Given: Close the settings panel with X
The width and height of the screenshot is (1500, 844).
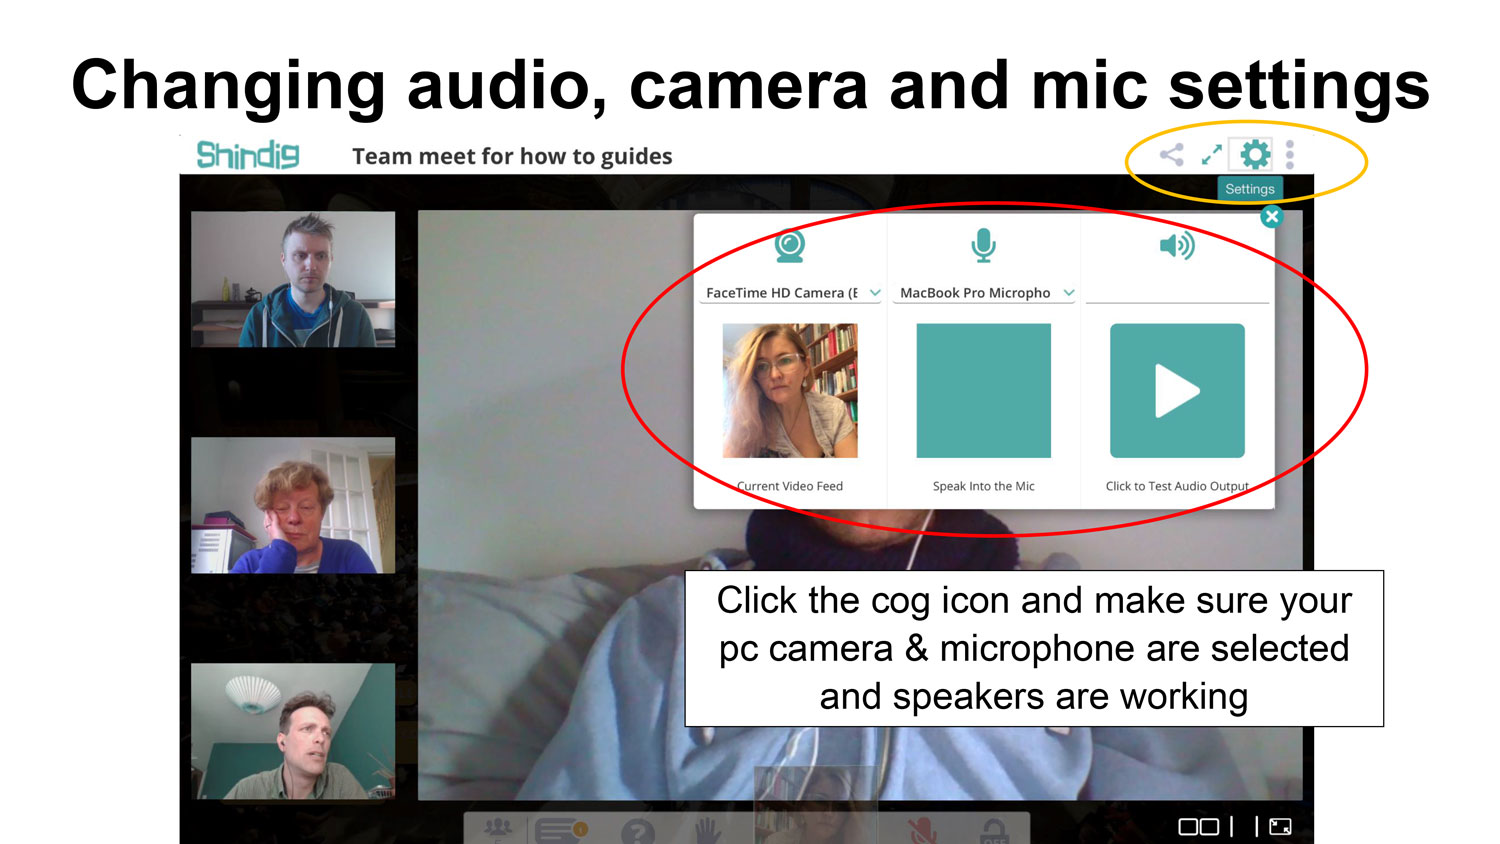Looking at the screenshot, I should [1271, 216].
